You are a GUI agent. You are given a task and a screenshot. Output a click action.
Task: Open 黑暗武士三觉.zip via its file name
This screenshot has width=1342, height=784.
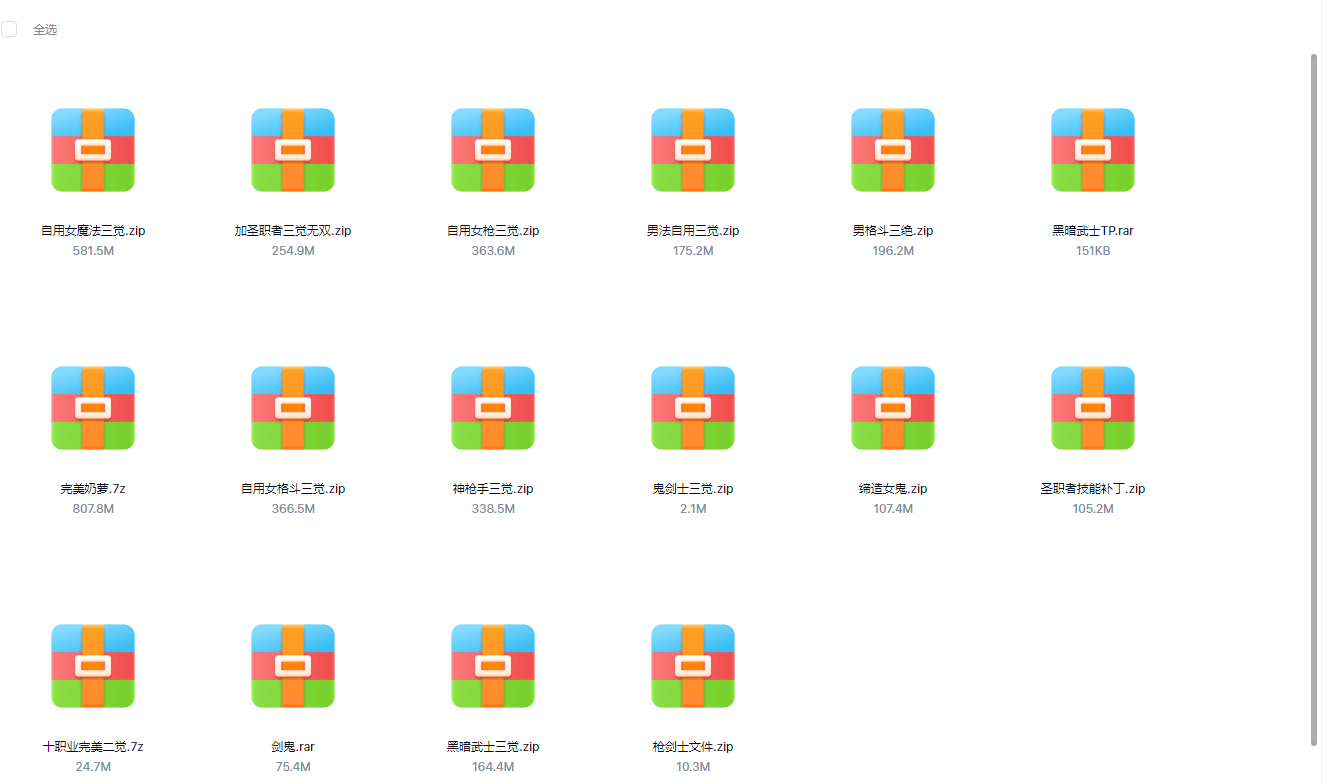[493, 746]
